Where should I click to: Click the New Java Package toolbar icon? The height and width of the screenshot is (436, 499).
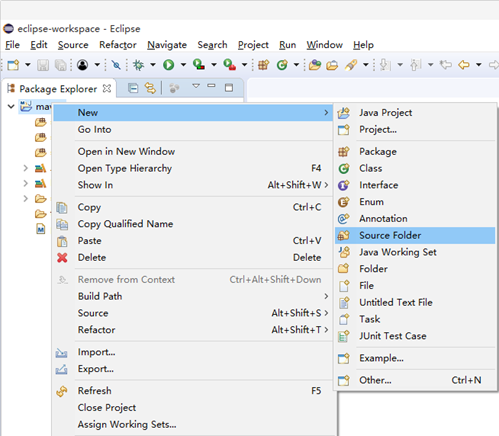(x=263, y=65)
